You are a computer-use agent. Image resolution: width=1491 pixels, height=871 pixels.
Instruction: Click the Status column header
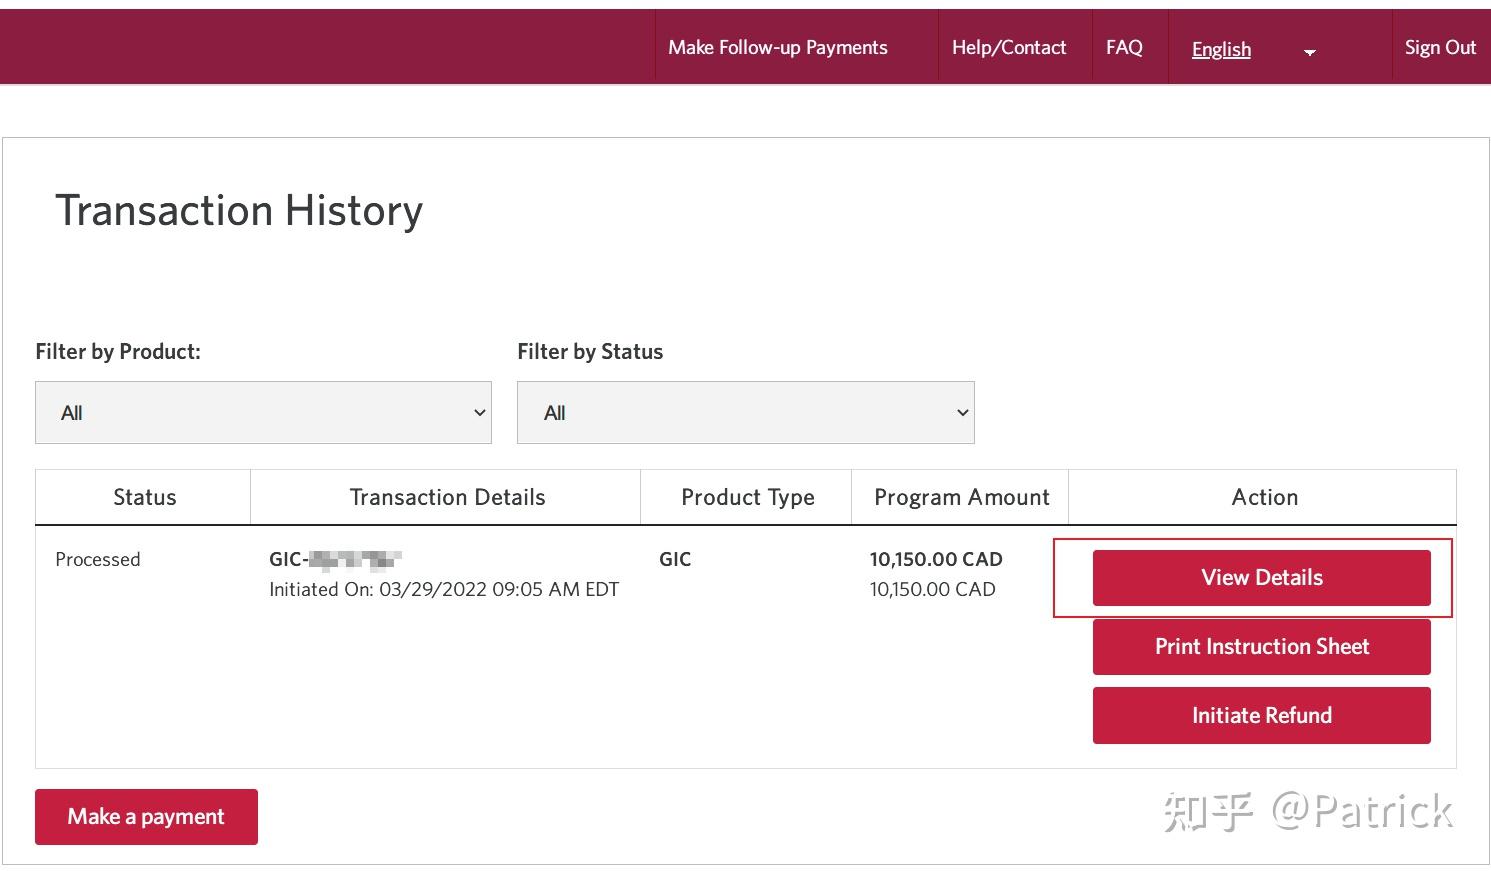pyautogui.click(x=144, y=498)
